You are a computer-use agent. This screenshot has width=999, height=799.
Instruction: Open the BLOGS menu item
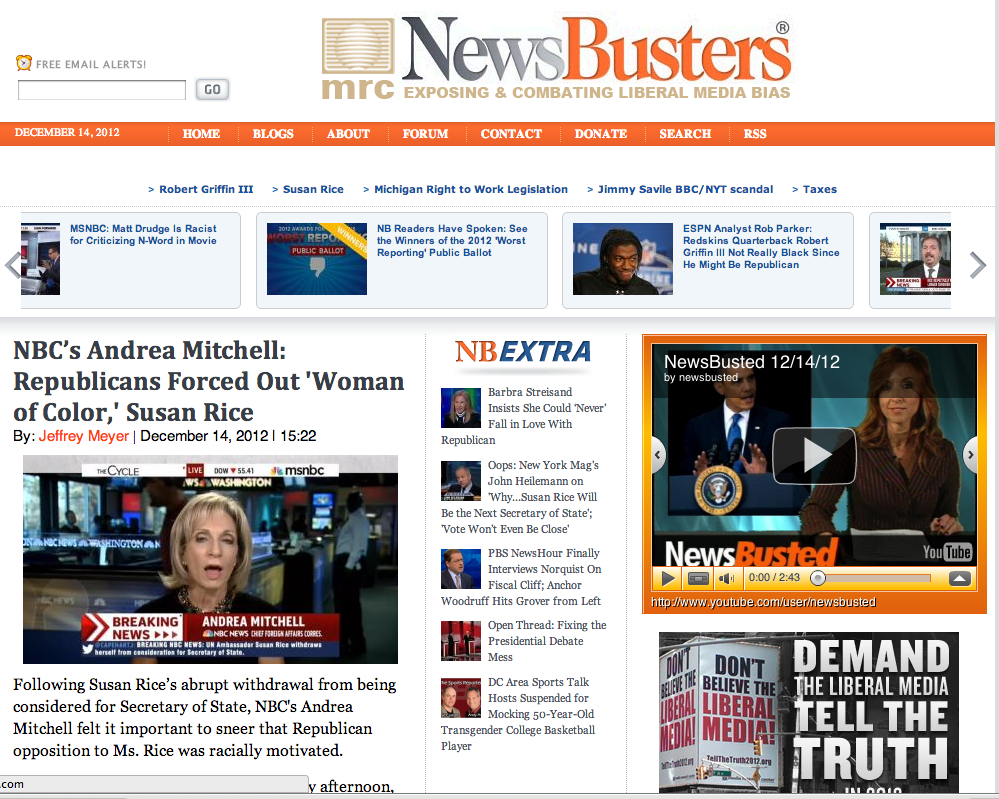click(x=273, y=134)
